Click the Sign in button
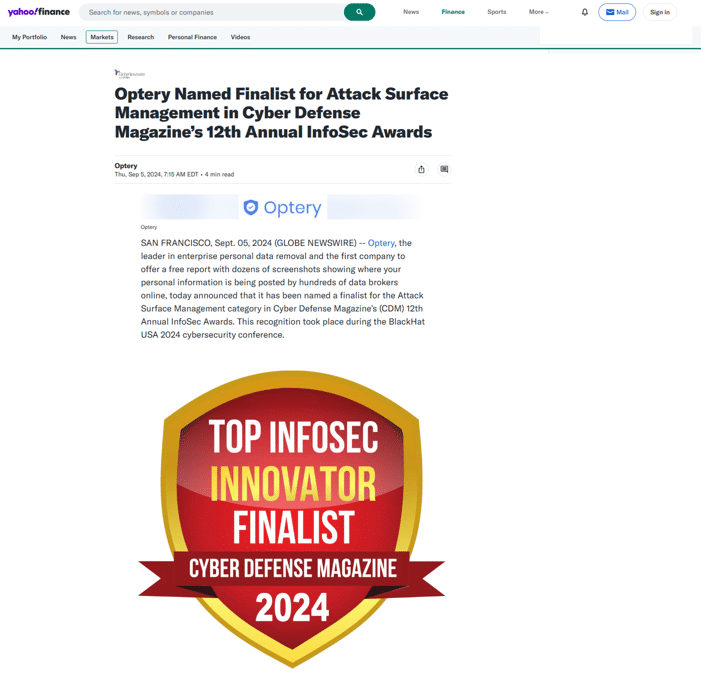701x676 pixels. pos(660,12)
